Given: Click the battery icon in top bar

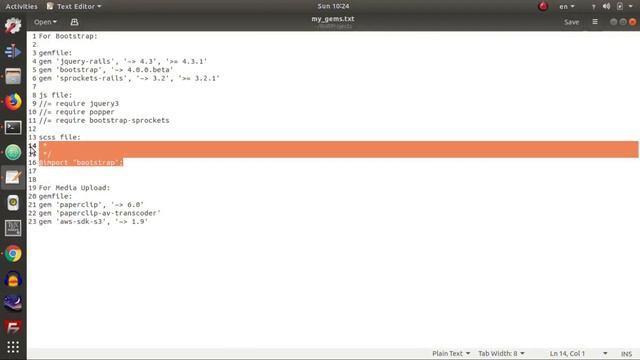Looking at the screenshot, I should 620,6.
